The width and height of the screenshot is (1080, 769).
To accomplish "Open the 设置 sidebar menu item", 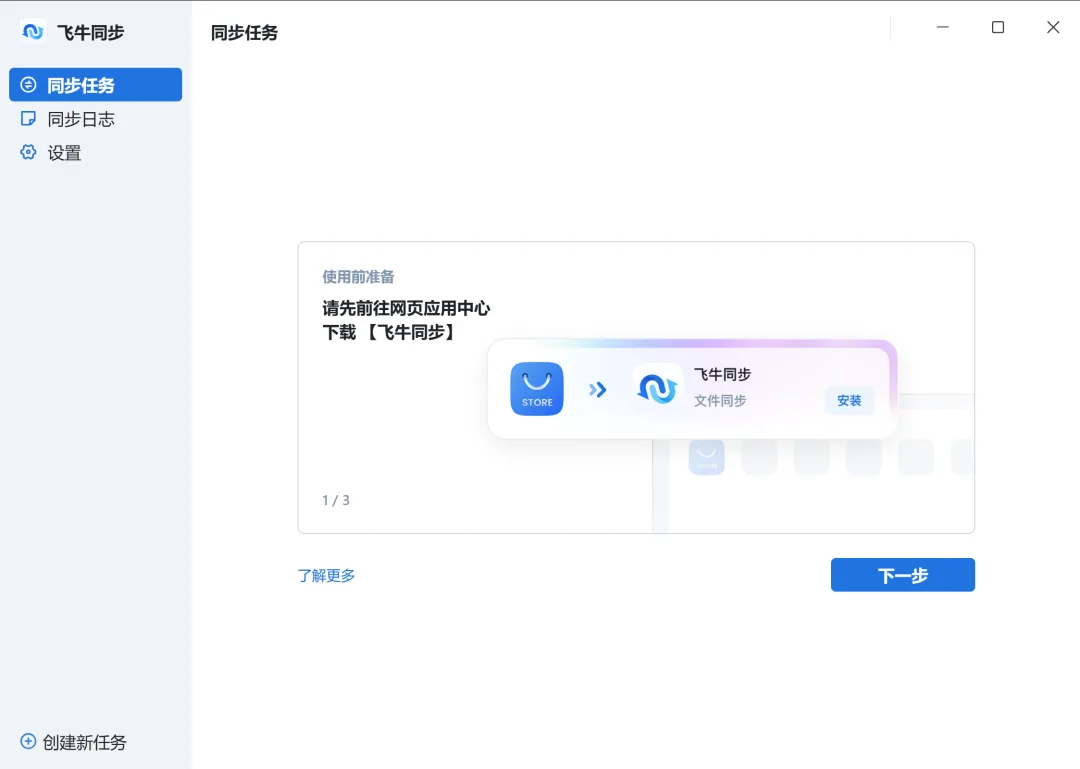I will click(x=95, y=153).
